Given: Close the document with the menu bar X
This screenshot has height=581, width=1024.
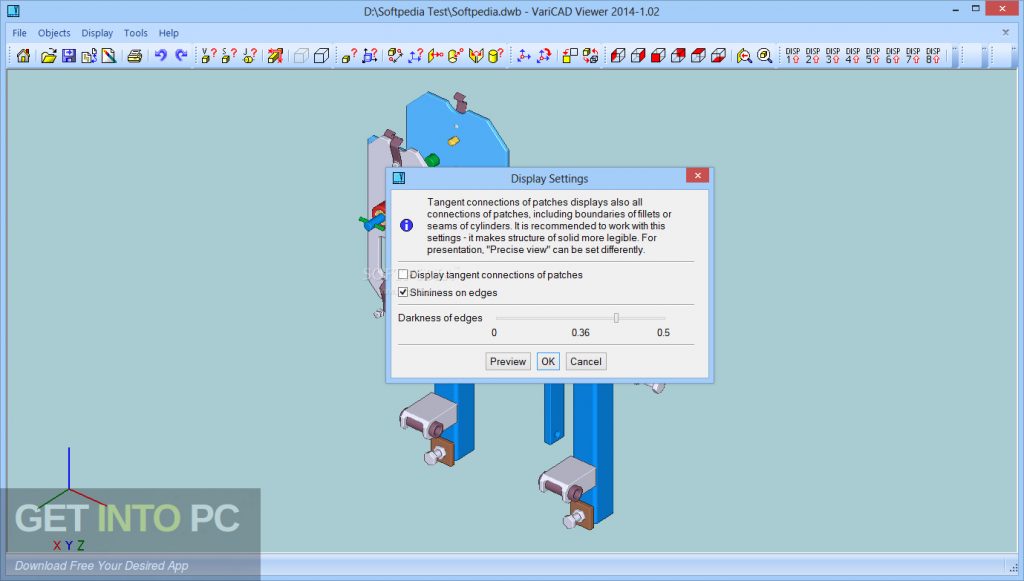Looking at the screenshot, I should click(1006, 32).
